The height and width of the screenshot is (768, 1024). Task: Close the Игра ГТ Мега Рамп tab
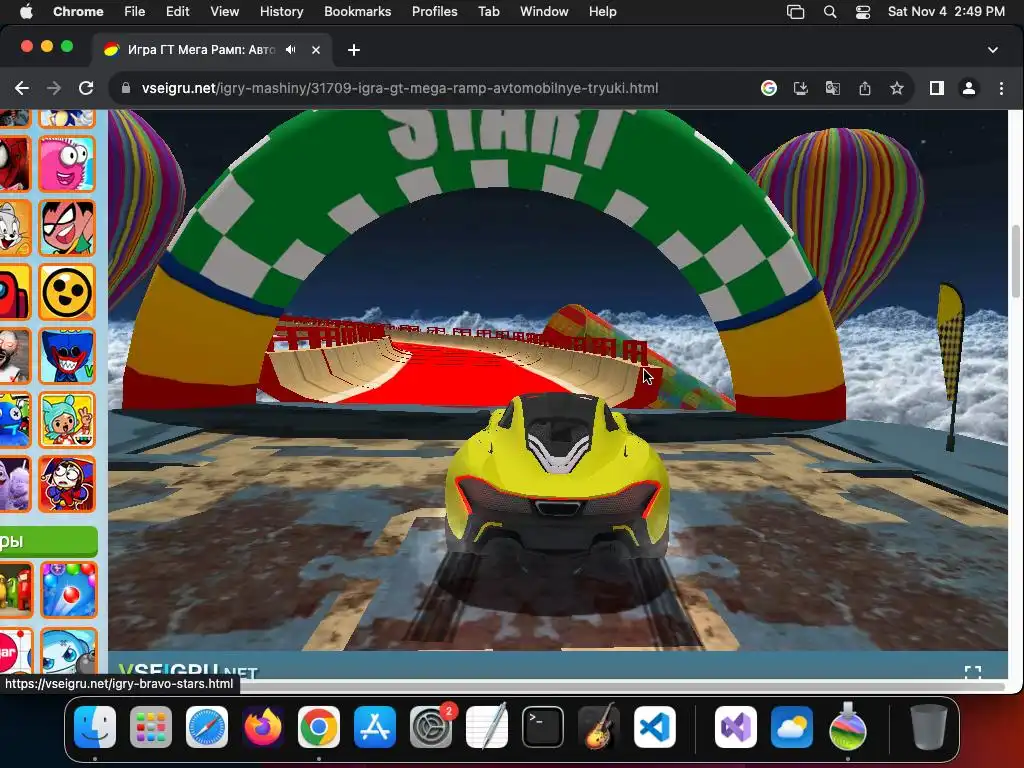tap(315, 50)
